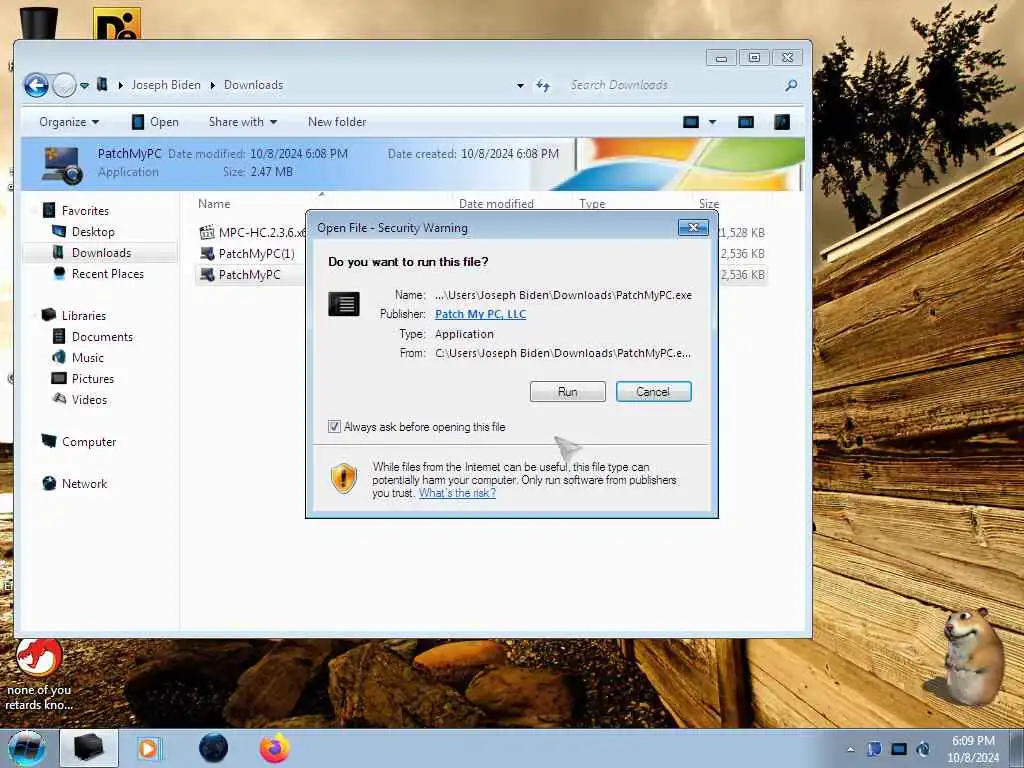This screenshot has height=768, width=1024.
Task: Sort files by the Name column
Action: pos(214,204)
